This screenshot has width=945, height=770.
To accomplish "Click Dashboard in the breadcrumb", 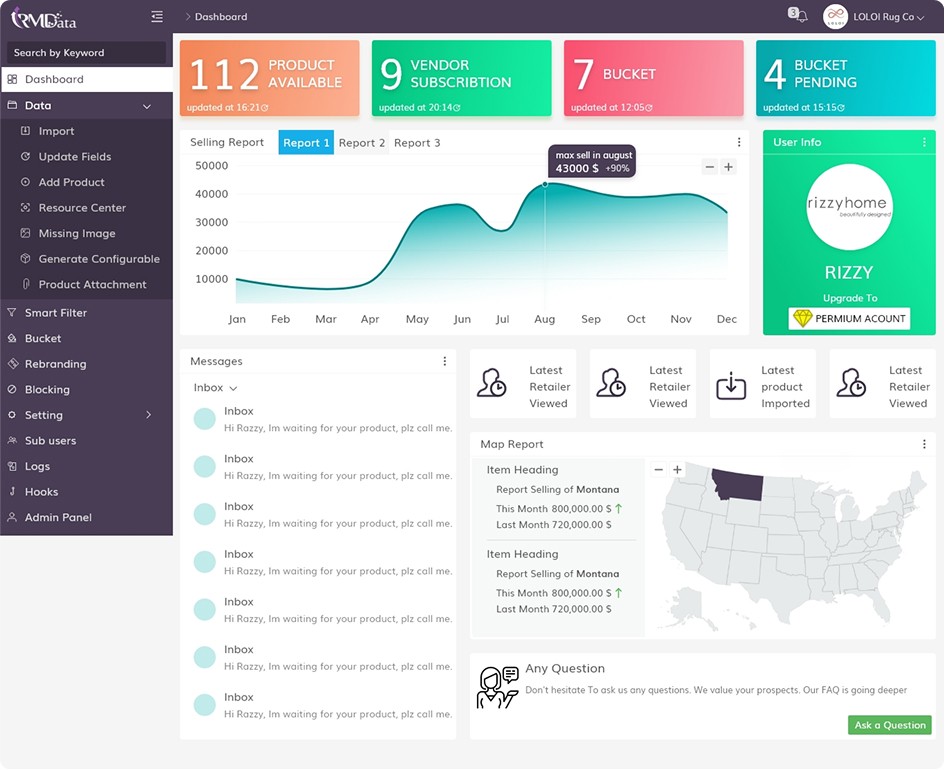I will click(x=221, y=16).
